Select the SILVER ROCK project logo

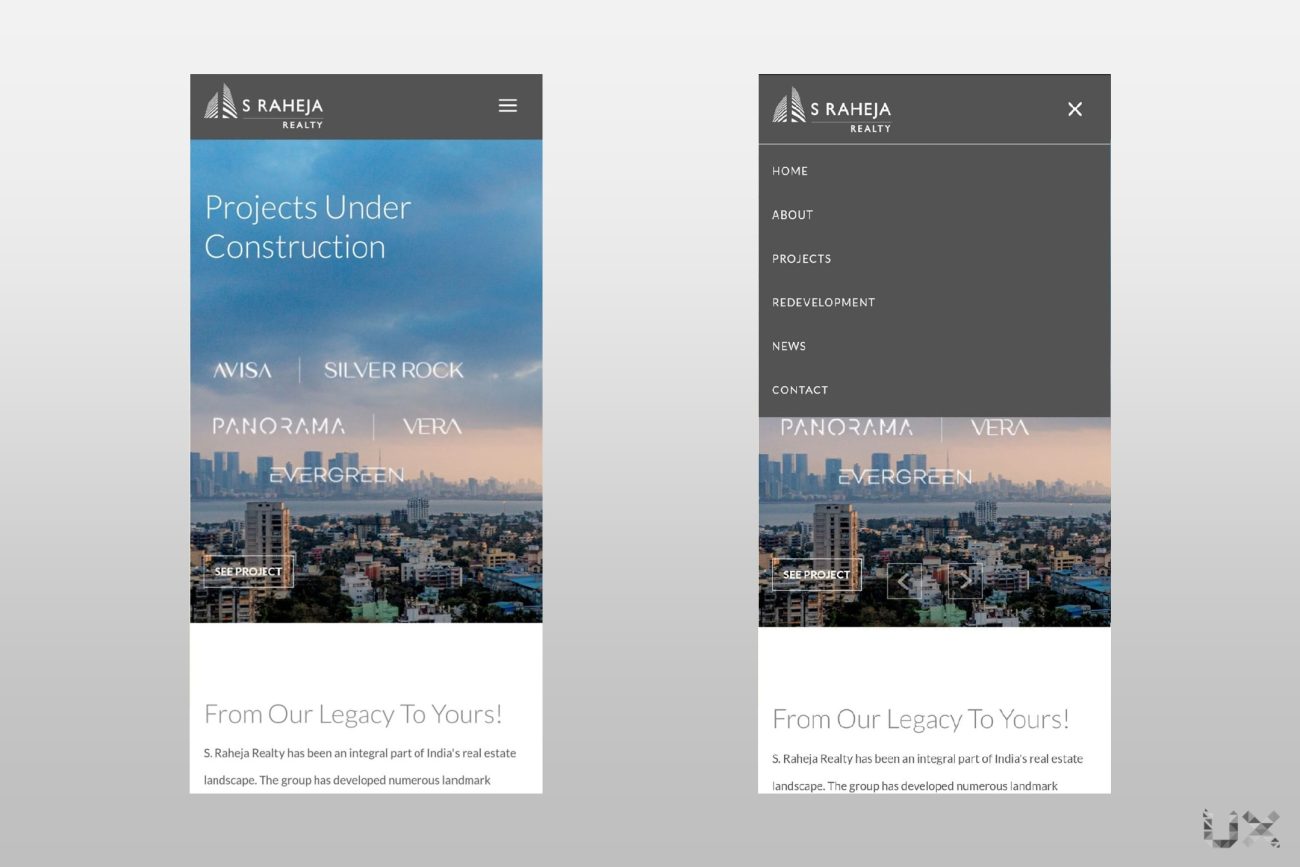[x=394, y=371]
